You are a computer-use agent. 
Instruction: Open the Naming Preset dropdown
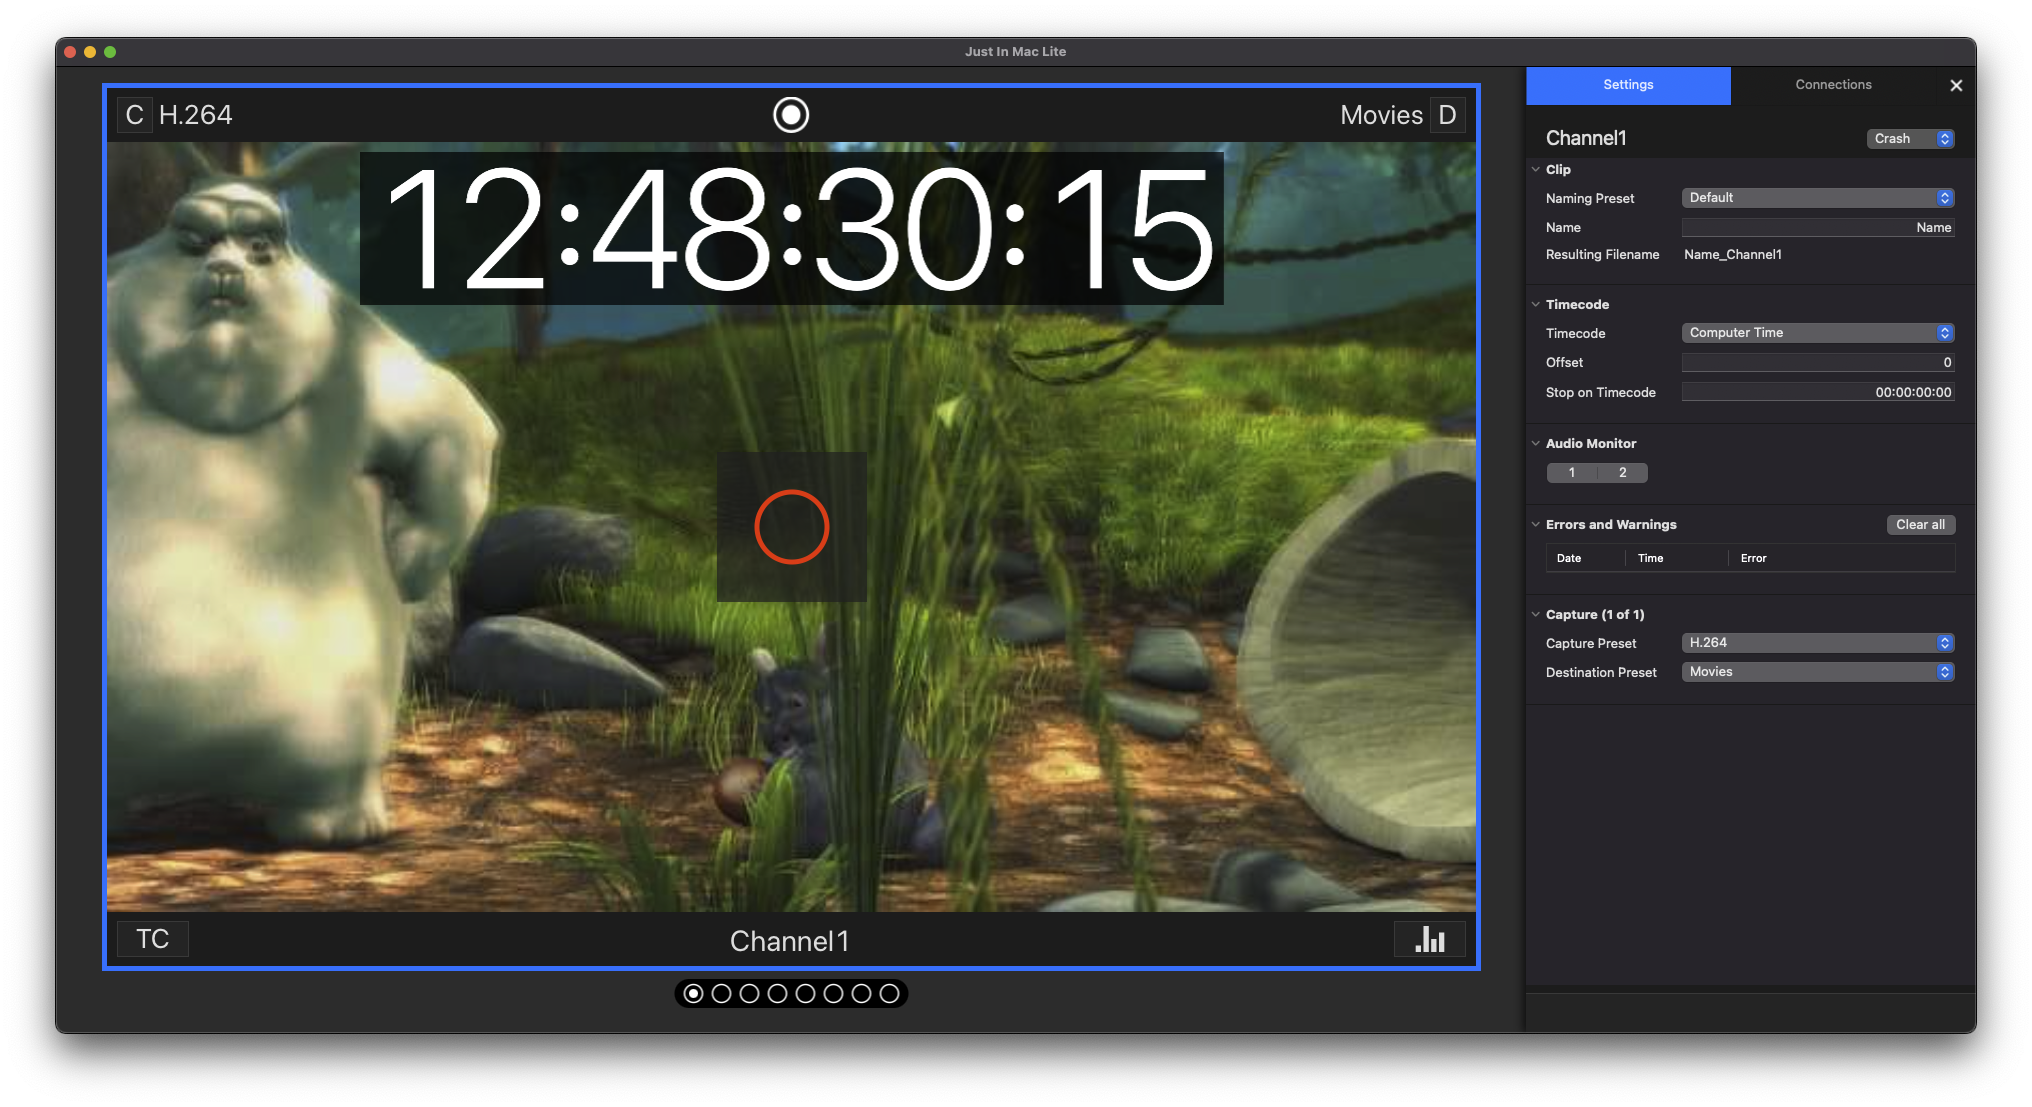(1818, 198)
